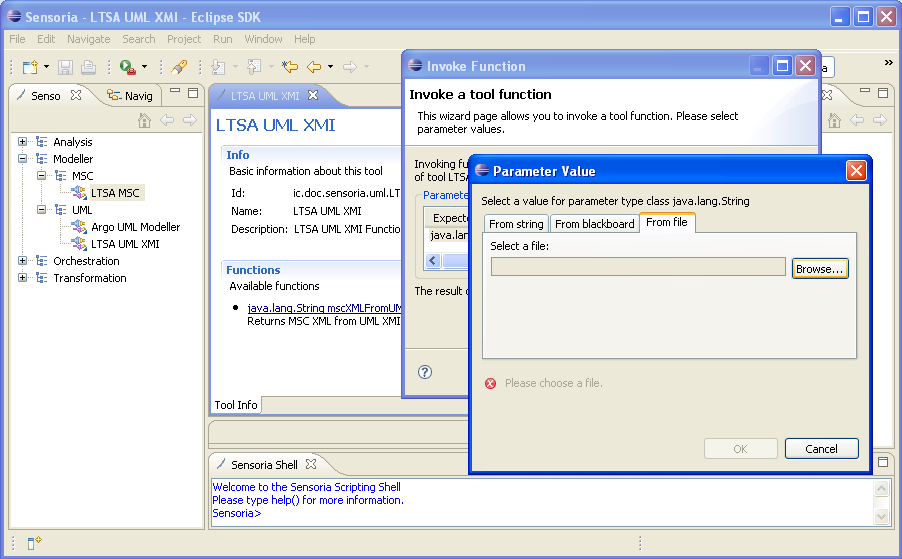
Task: Open the java.lang.String mscXMLFromUML link
Action: 324,308
